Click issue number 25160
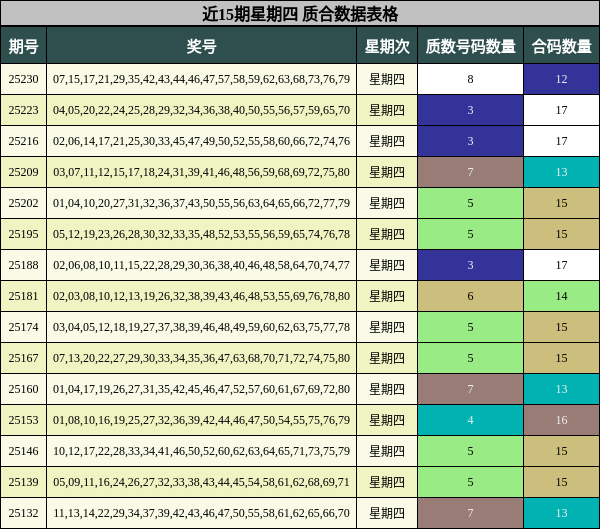Screen dimensions: 600x529 coord(23,389)
